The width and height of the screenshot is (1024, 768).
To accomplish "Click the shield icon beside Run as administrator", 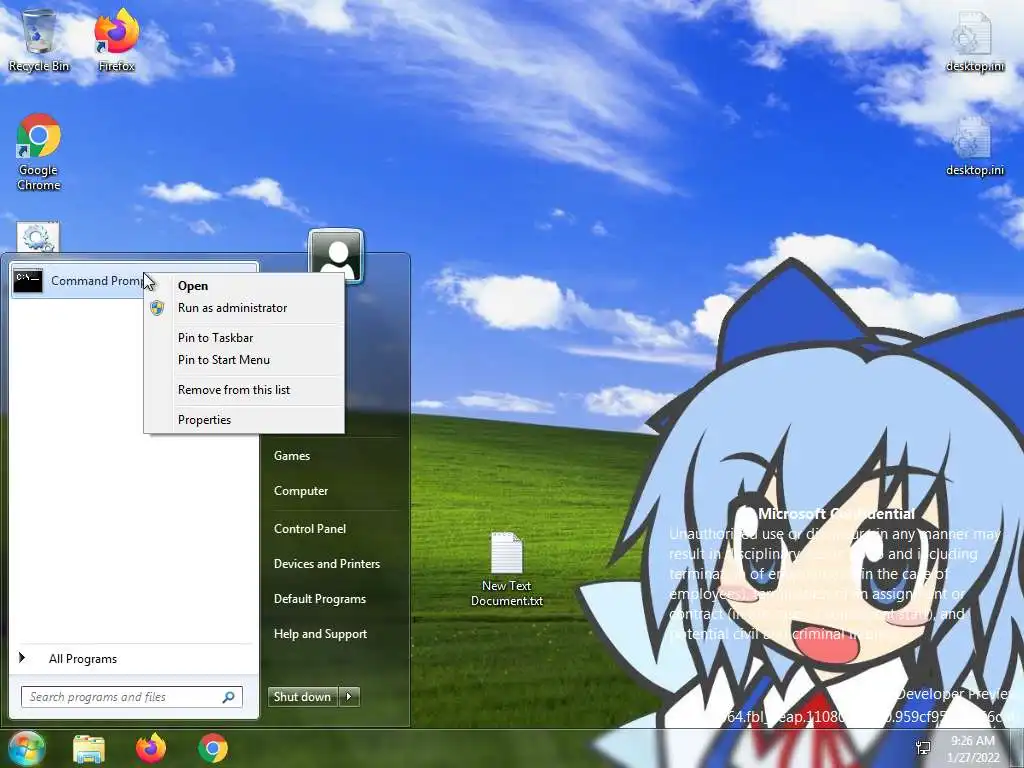I will 157,308.
